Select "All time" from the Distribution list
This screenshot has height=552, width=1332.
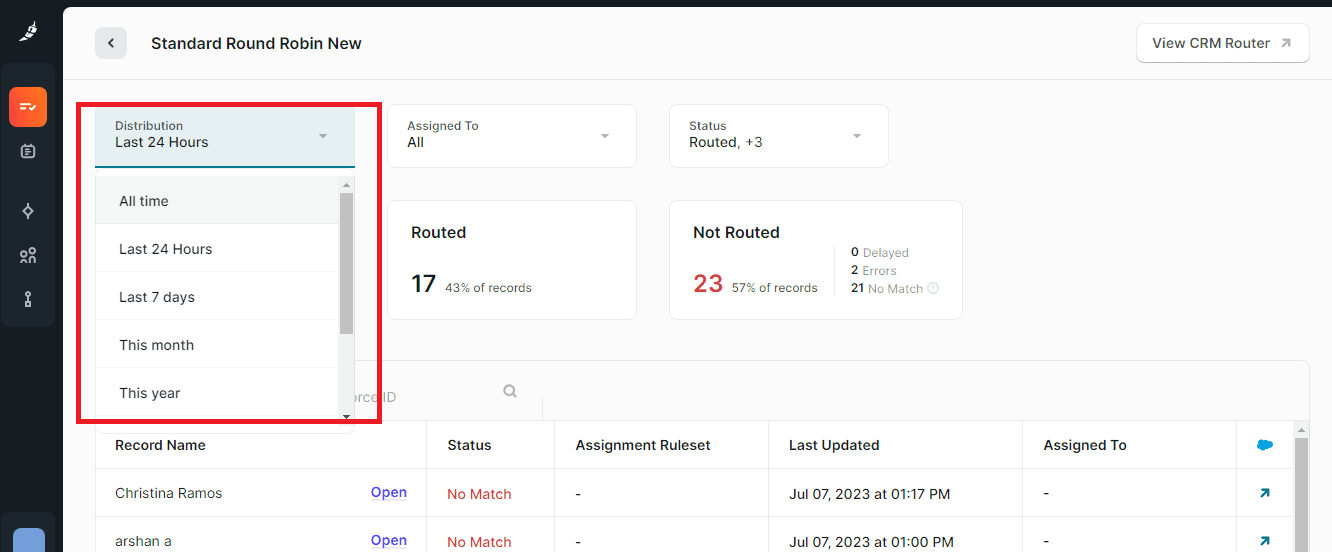click(144, 201)
